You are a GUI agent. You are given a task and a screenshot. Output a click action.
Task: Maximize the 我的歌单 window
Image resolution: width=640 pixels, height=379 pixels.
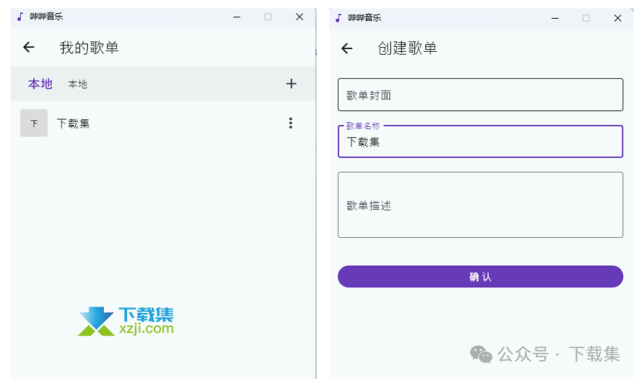[268, 17]
